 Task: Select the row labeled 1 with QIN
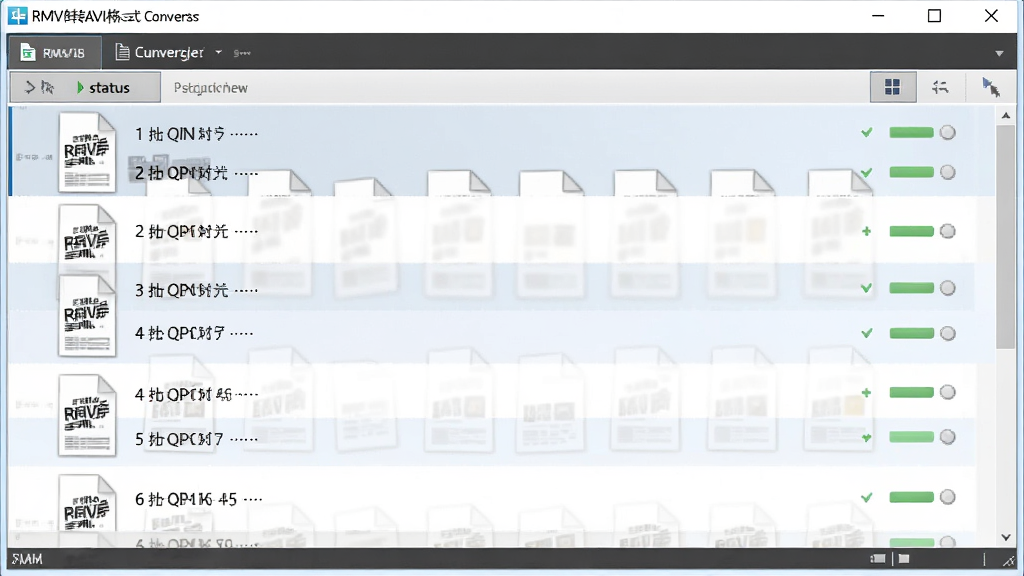(503, 133)
